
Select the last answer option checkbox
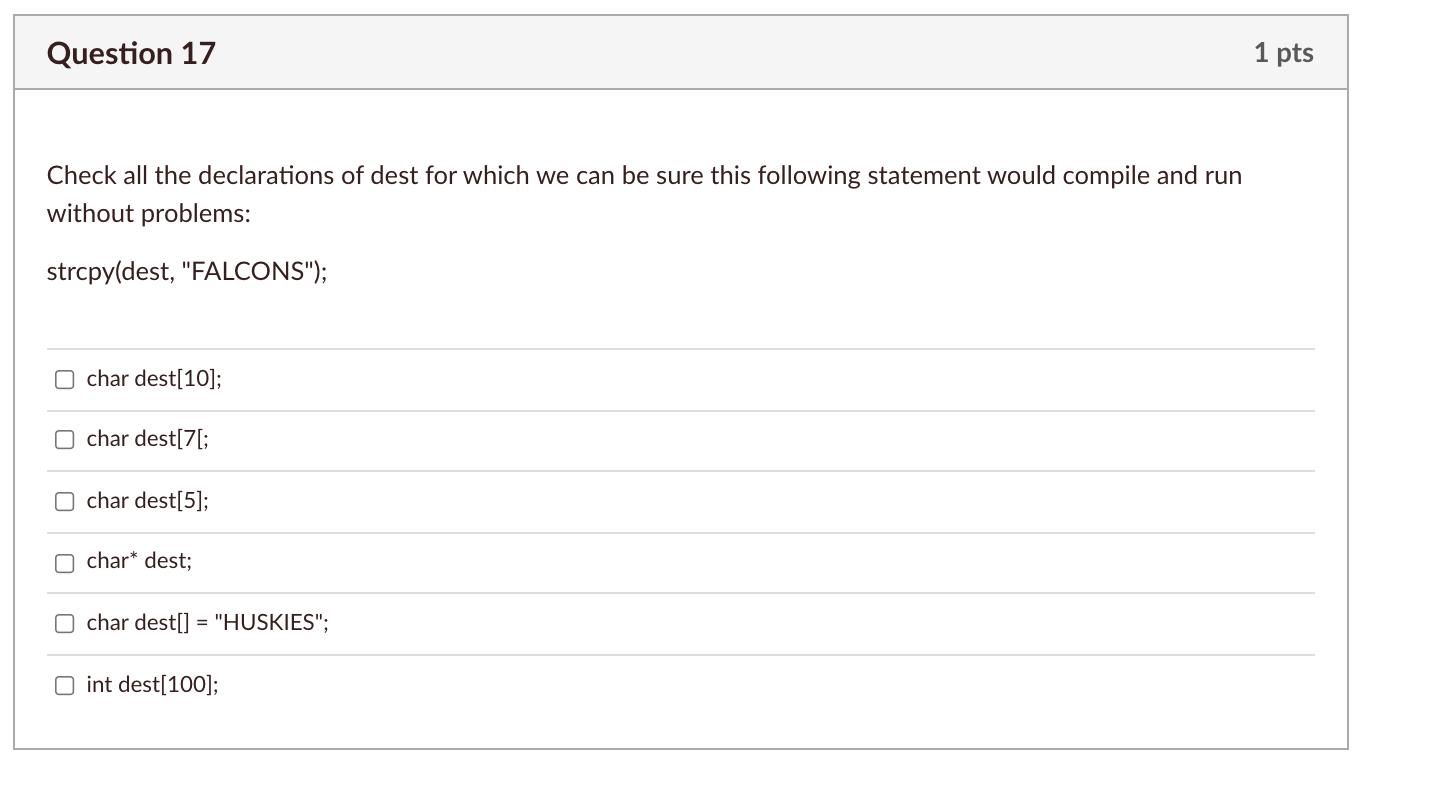pyautogui.click(x=64, y=685)
